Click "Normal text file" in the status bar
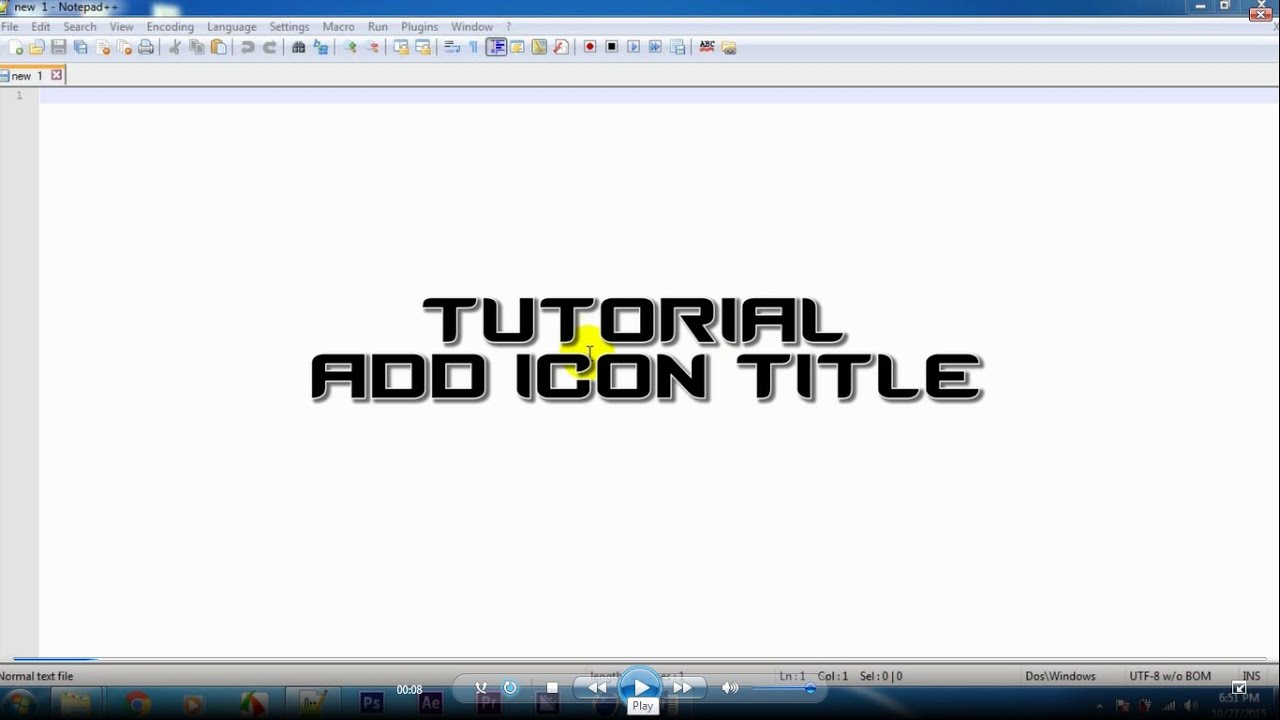This screenshot has width=1280, height=720. [37, 676]
